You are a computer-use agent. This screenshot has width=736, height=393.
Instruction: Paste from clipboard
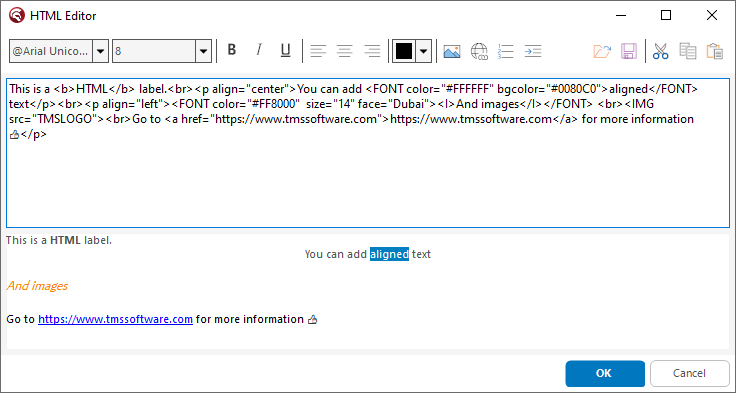(714, 51)
